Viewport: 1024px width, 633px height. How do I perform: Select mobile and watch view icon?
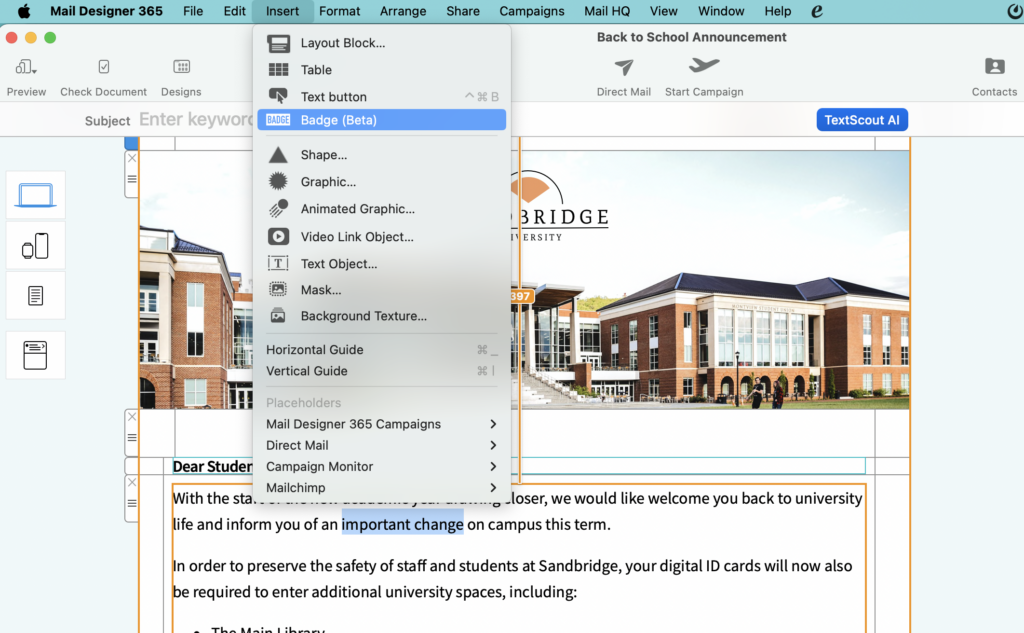(35, 246)
